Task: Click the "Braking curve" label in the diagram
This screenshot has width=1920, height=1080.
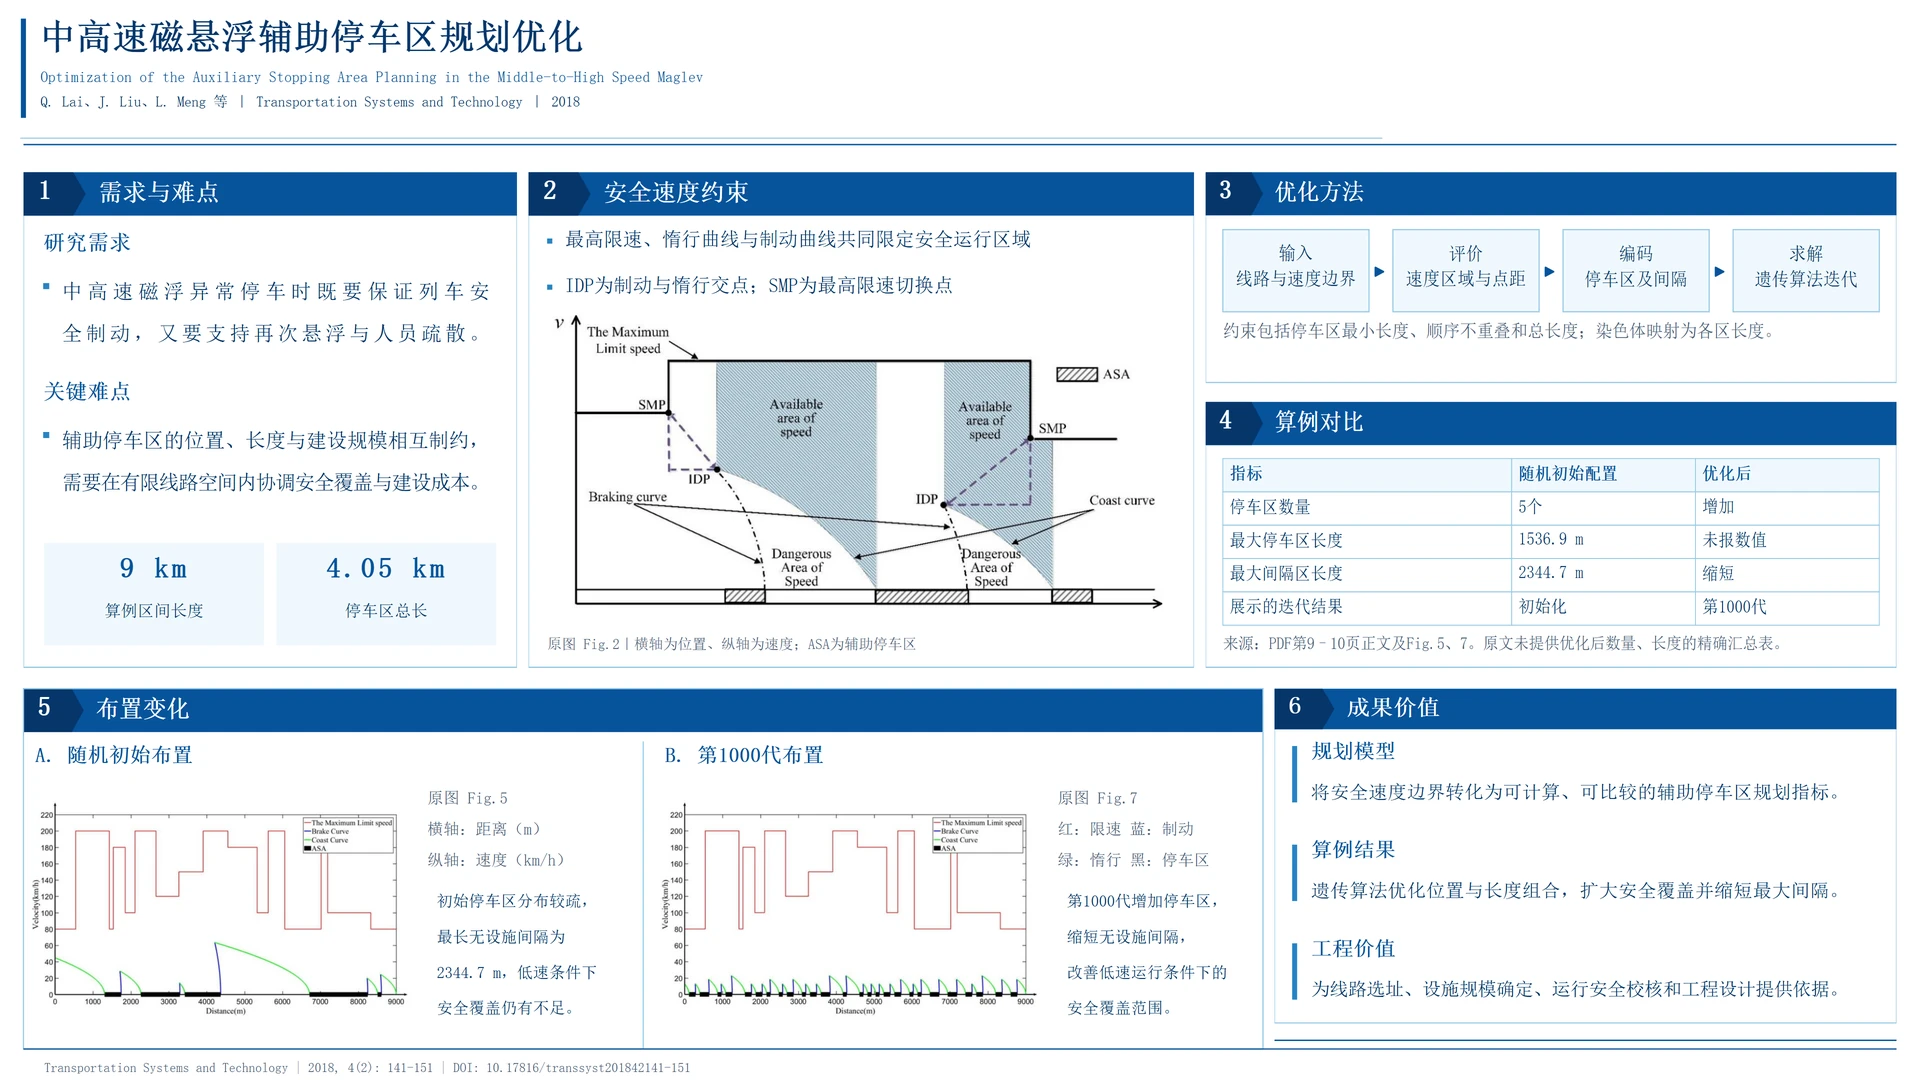Action: click(x=627, y=497)
